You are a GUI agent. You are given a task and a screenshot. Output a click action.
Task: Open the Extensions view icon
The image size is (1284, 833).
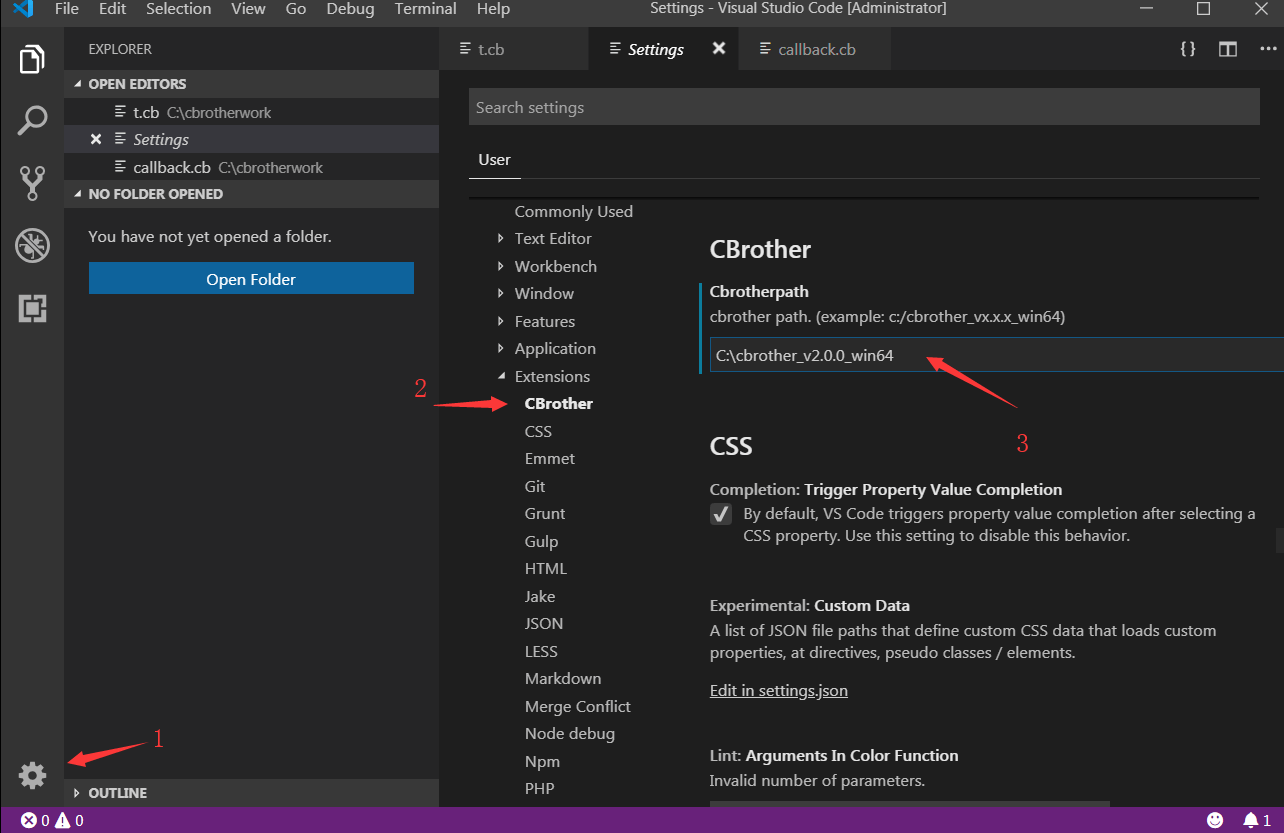coord(32,309)
